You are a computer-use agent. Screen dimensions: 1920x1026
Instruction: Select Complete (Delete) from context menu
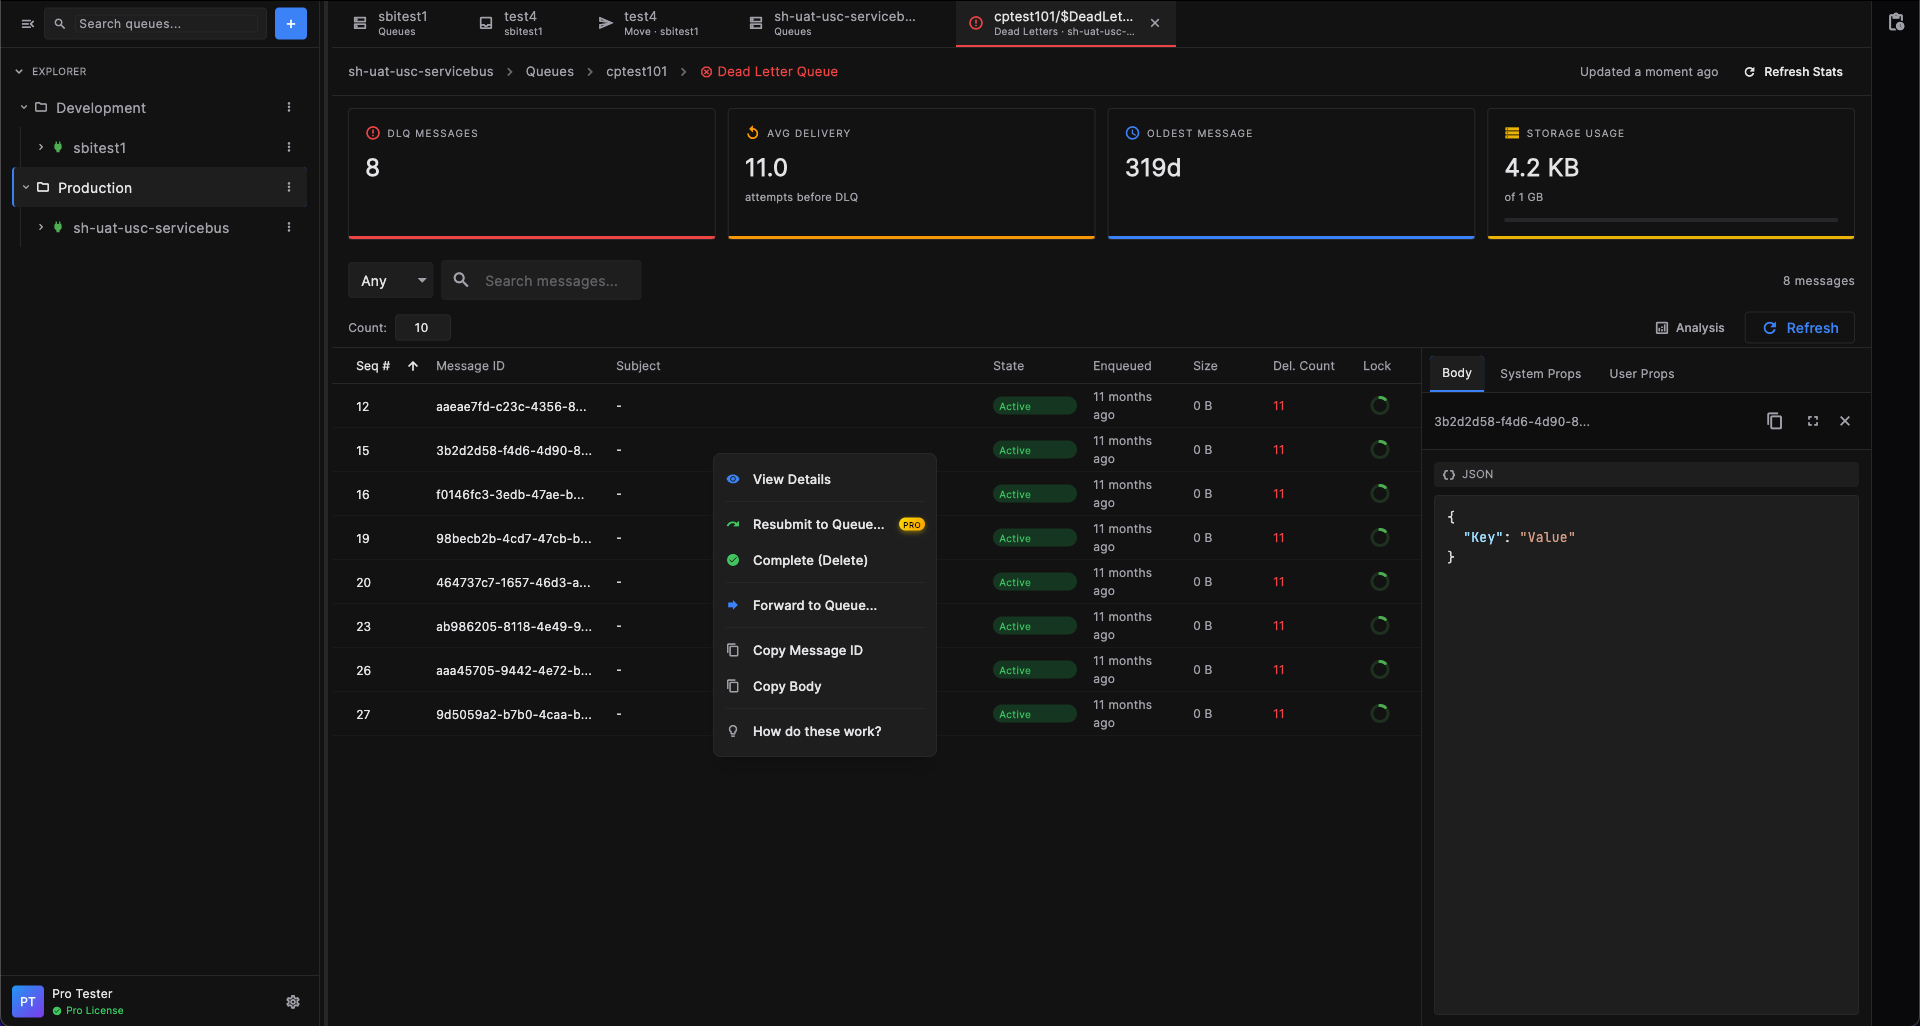click(x=809, y=560)
